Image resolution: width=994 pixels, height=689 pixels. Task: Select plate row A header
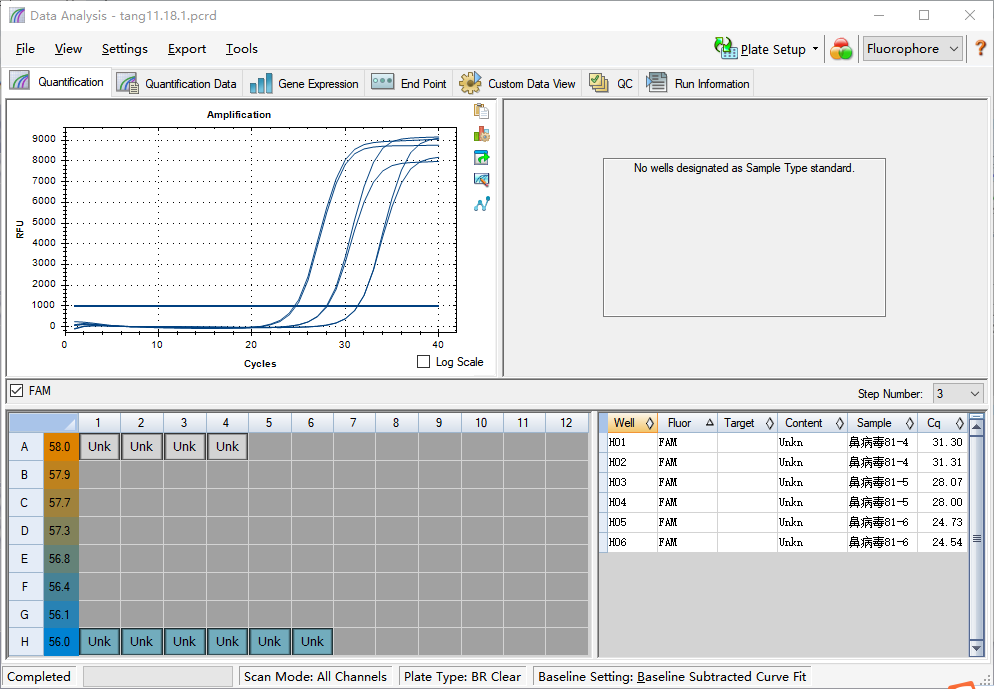(25, 446)
